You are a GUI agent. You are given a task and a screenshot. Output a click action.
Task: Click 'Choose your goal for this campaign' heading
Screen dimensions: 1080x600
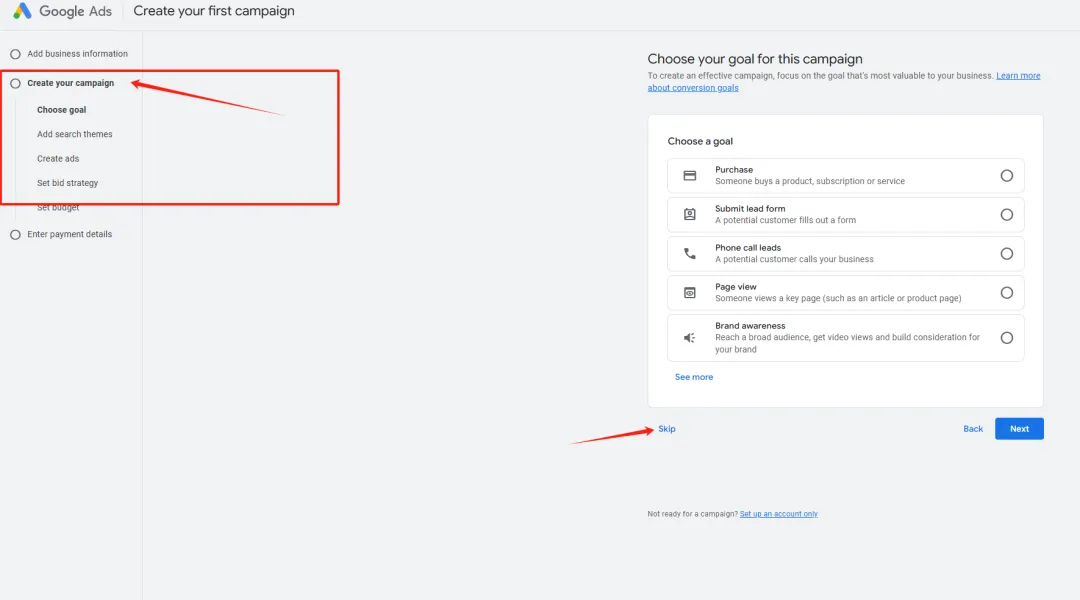click(x=754, y=59)
